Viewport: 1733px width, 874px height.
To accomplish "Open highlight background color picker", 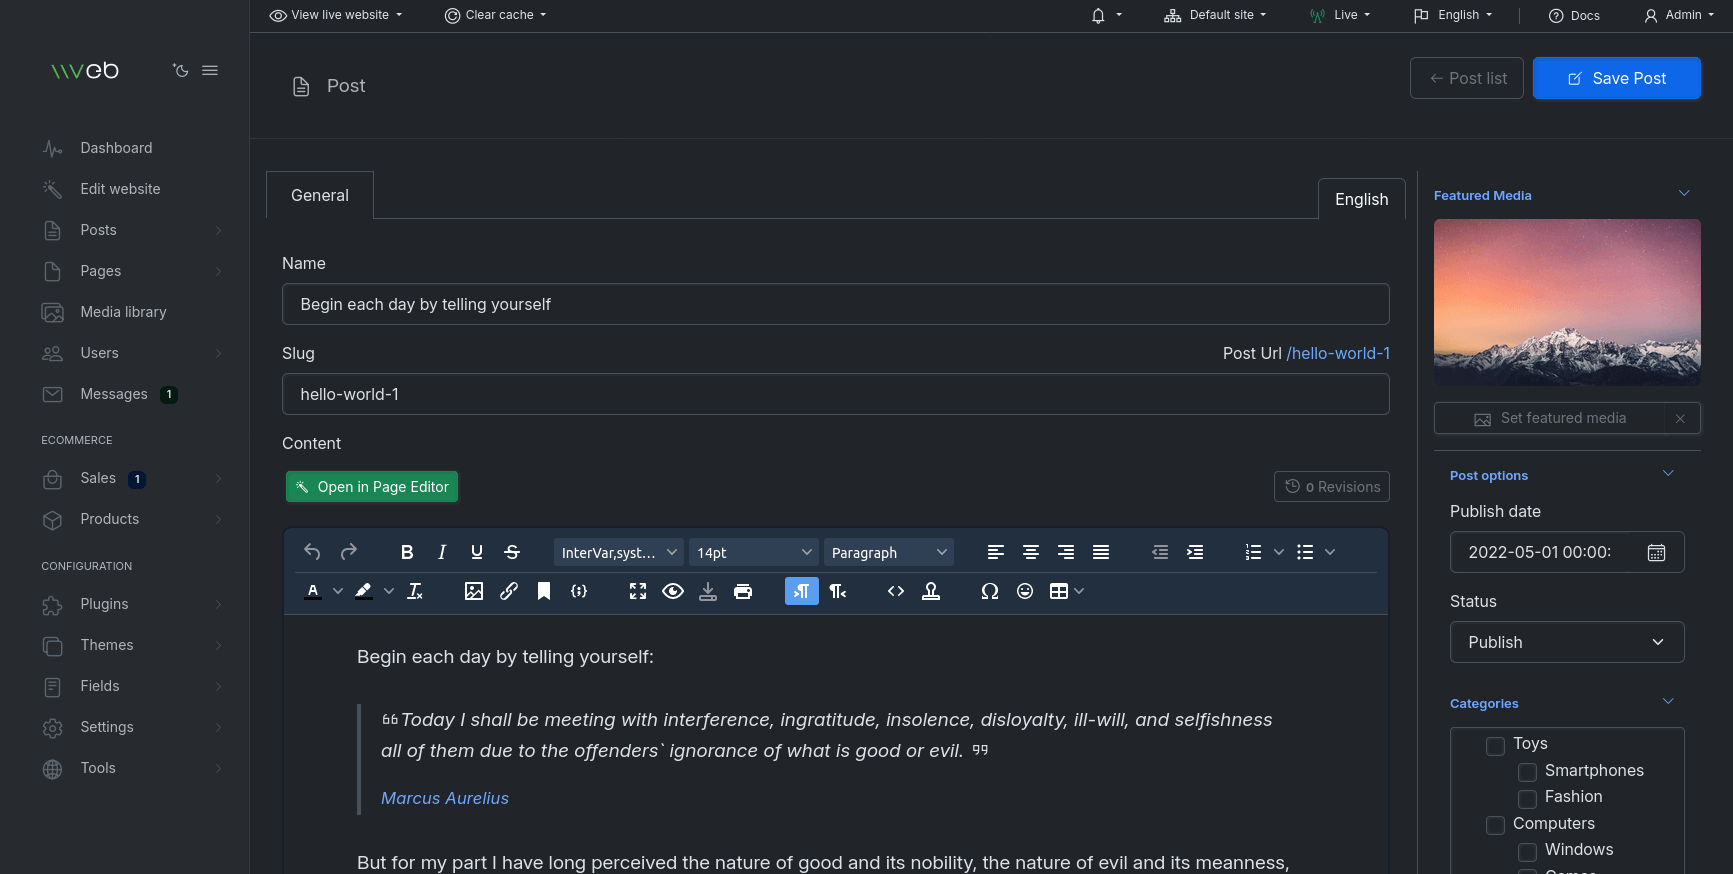I will pos(363,591).
